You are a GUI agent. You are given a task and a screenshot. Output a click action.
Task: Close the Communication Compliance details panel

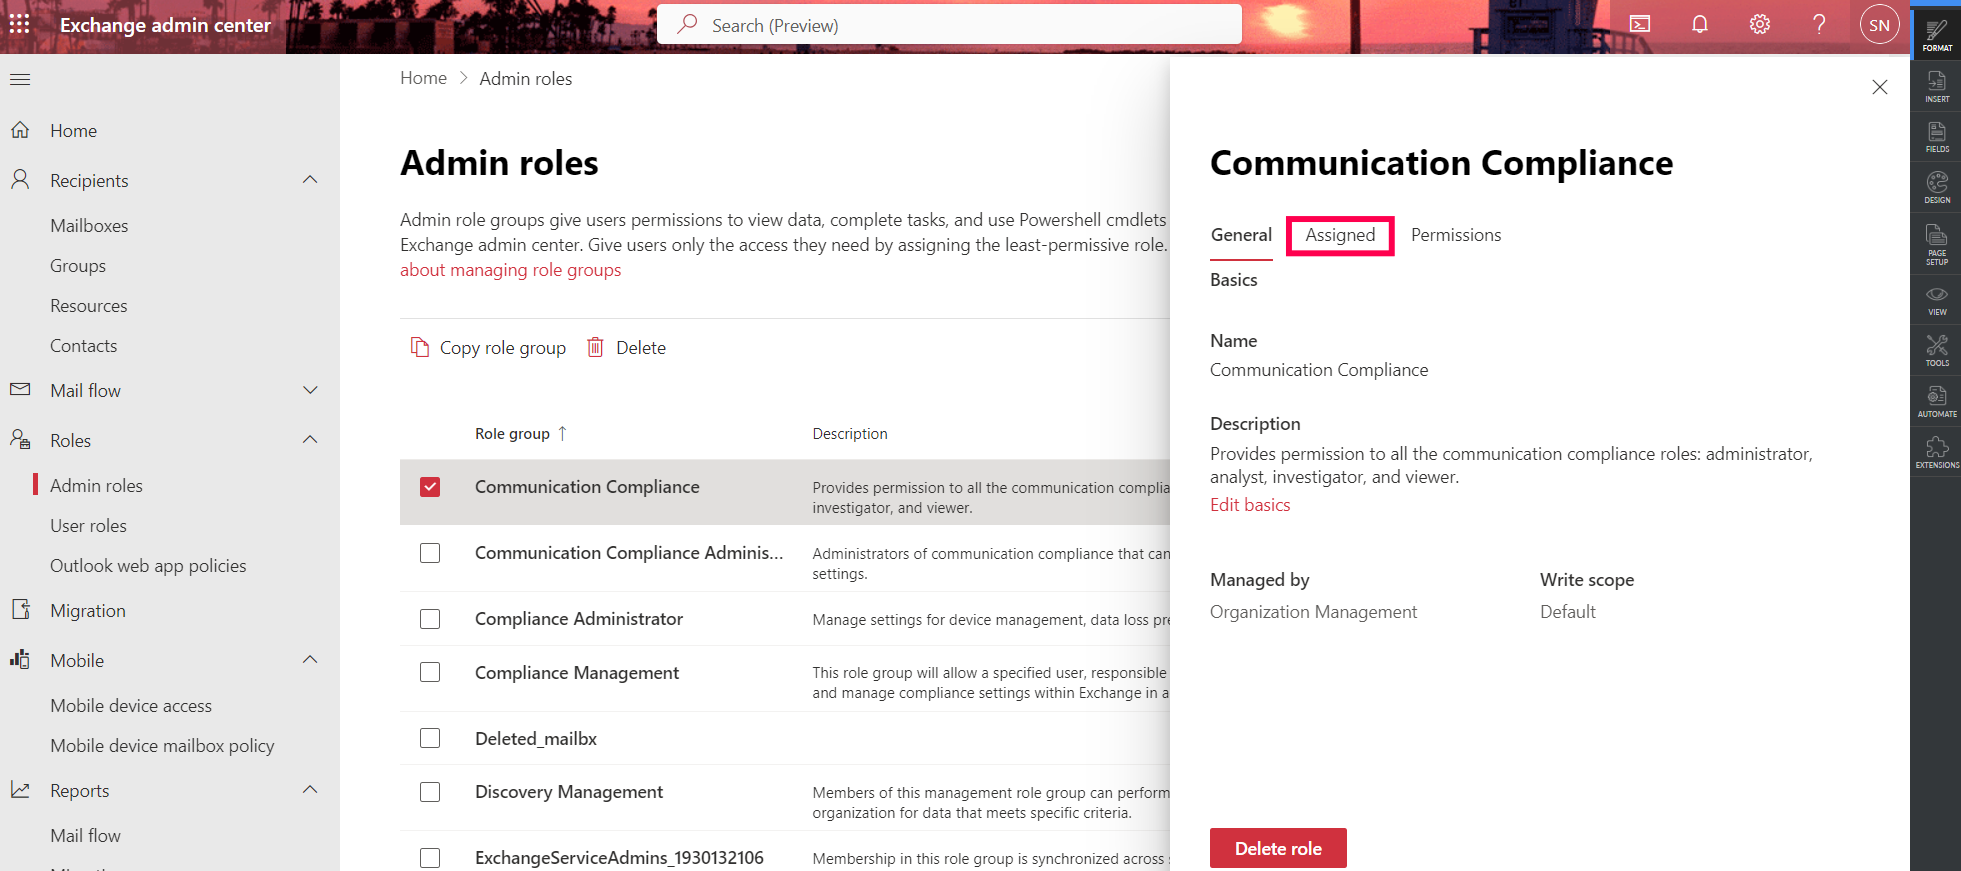click(1880, 87)
